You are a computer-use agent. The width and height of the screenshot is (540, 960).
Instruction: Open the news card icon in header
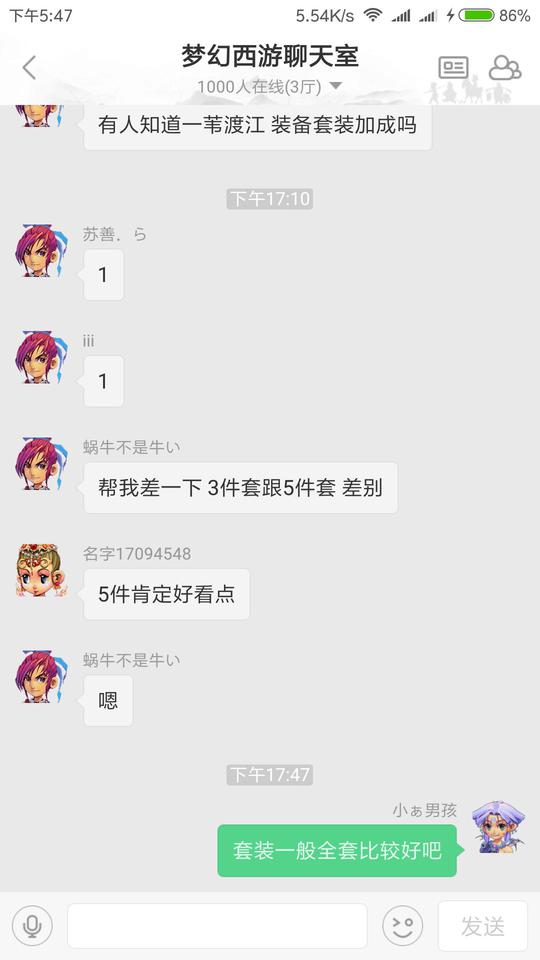pos(453,67)
